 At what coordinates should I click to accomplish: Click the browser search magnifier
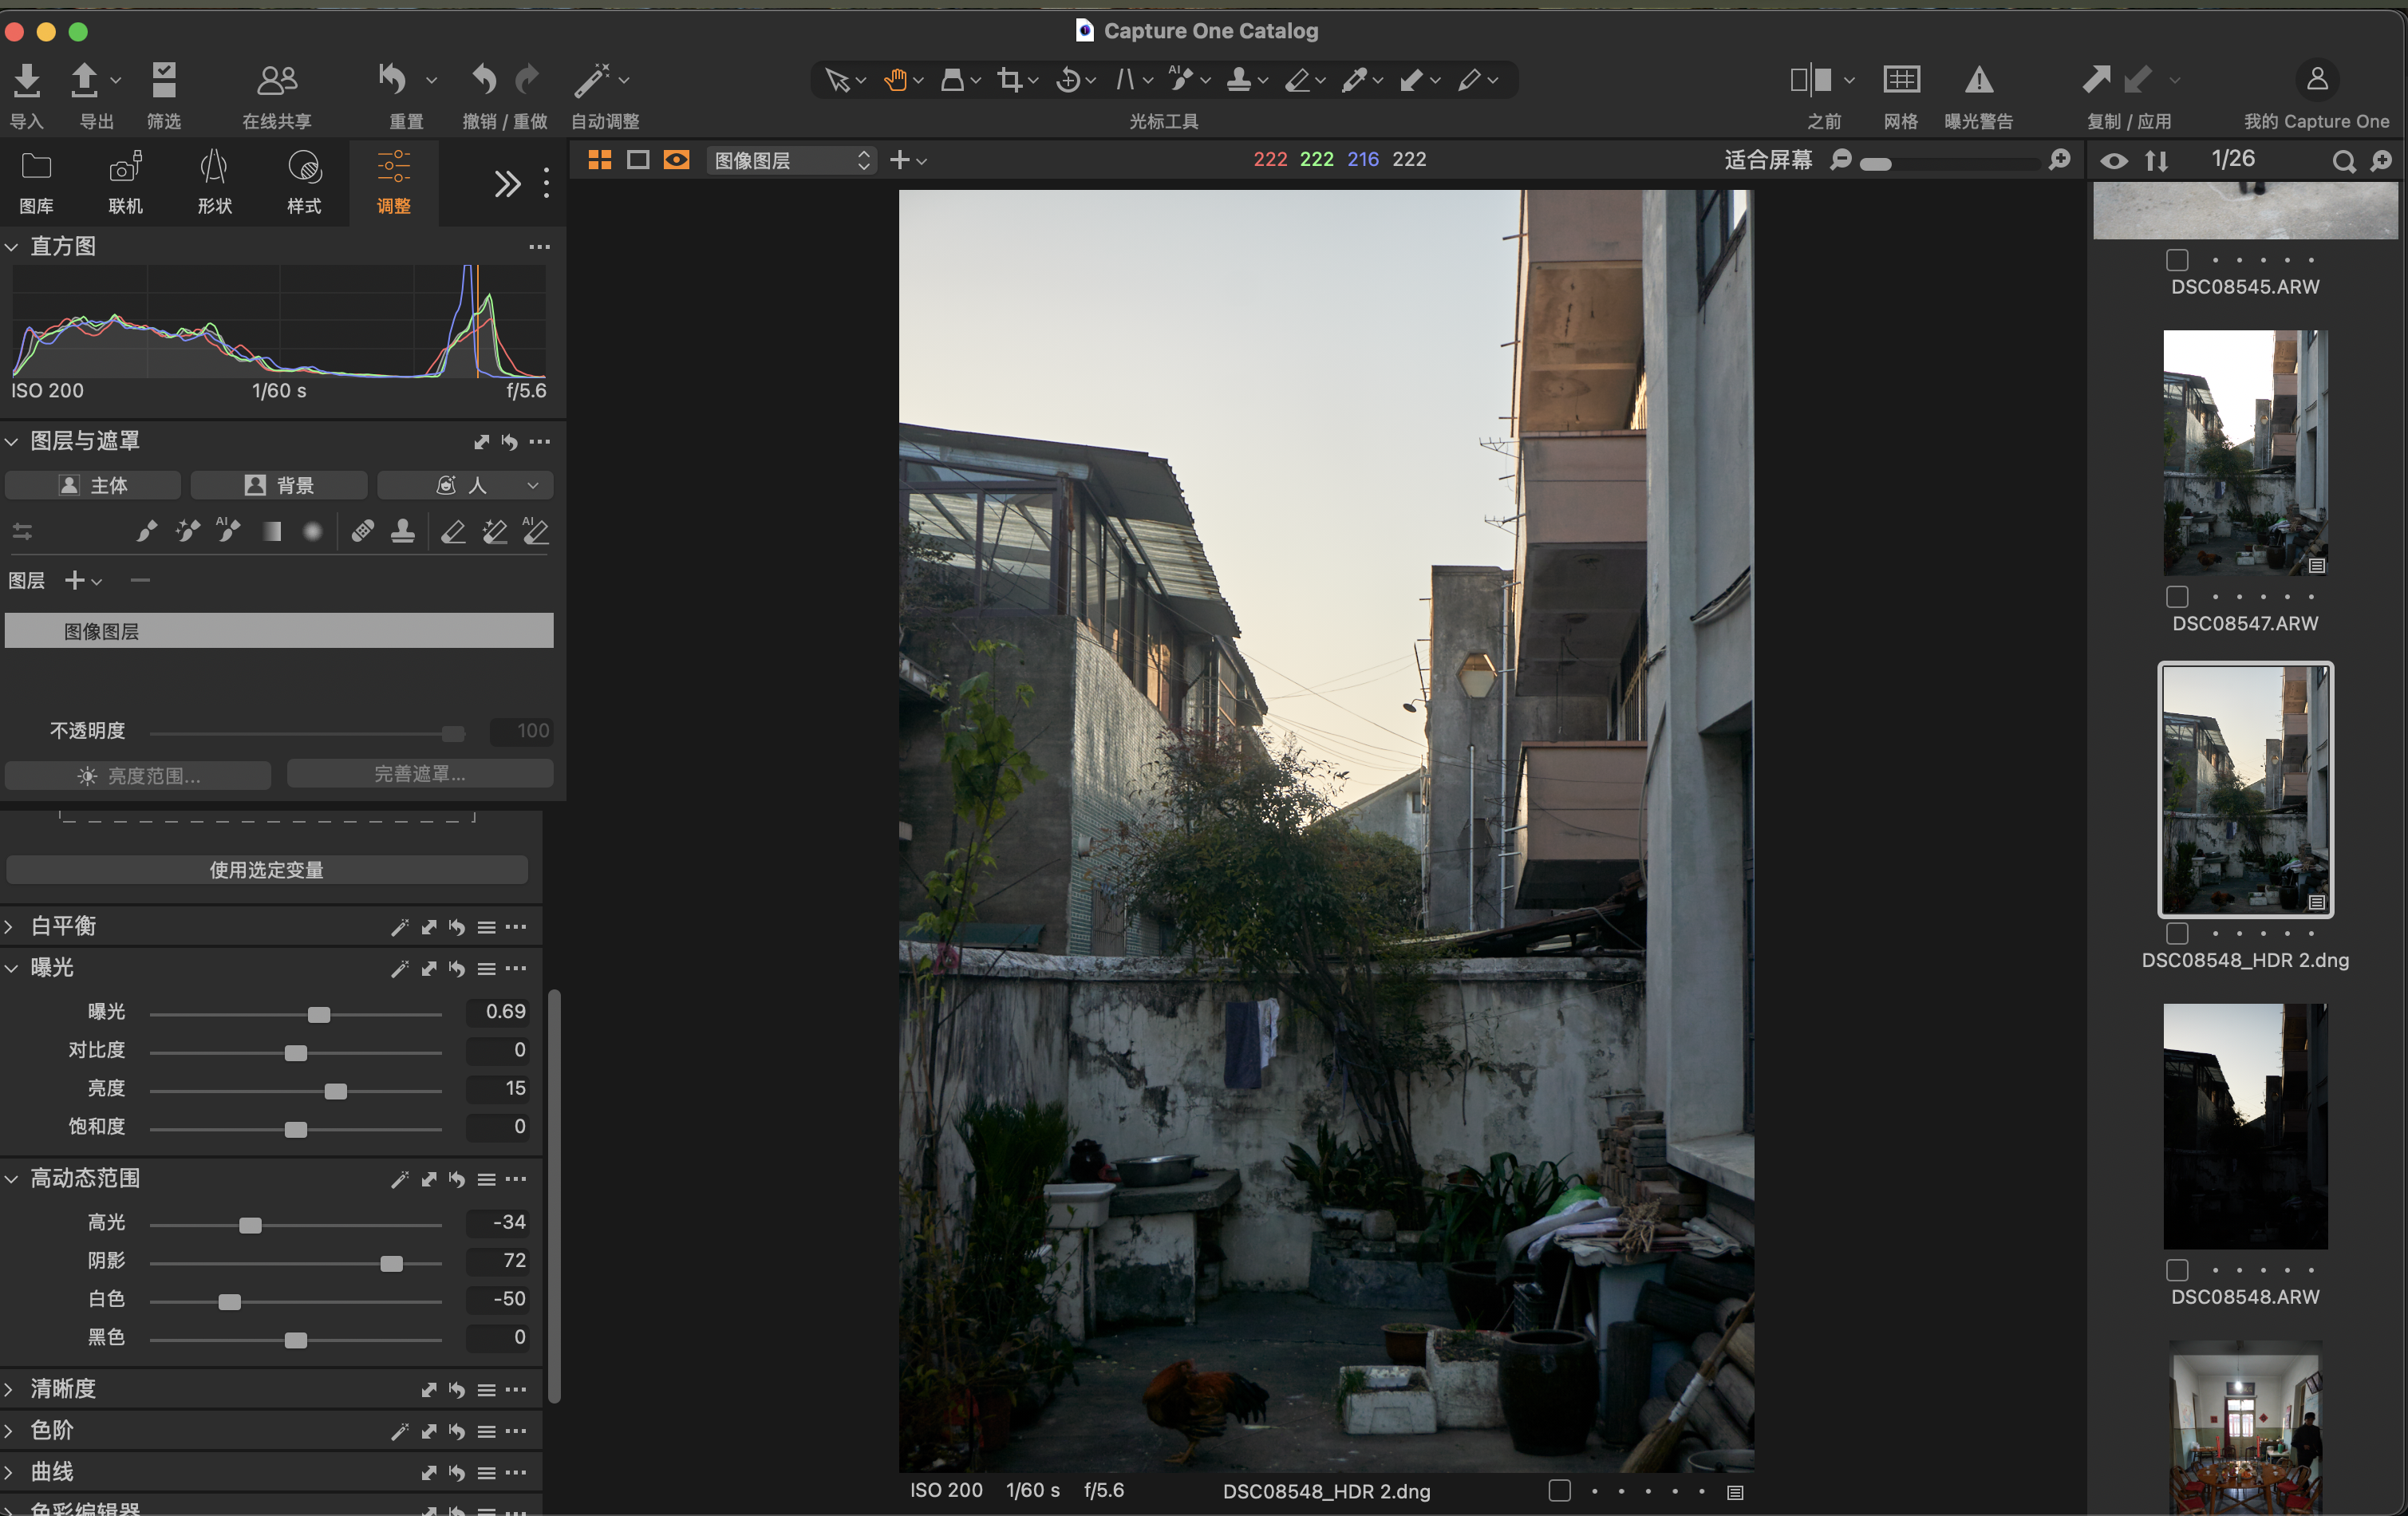pyautogui.click(x=2343, y=161)
